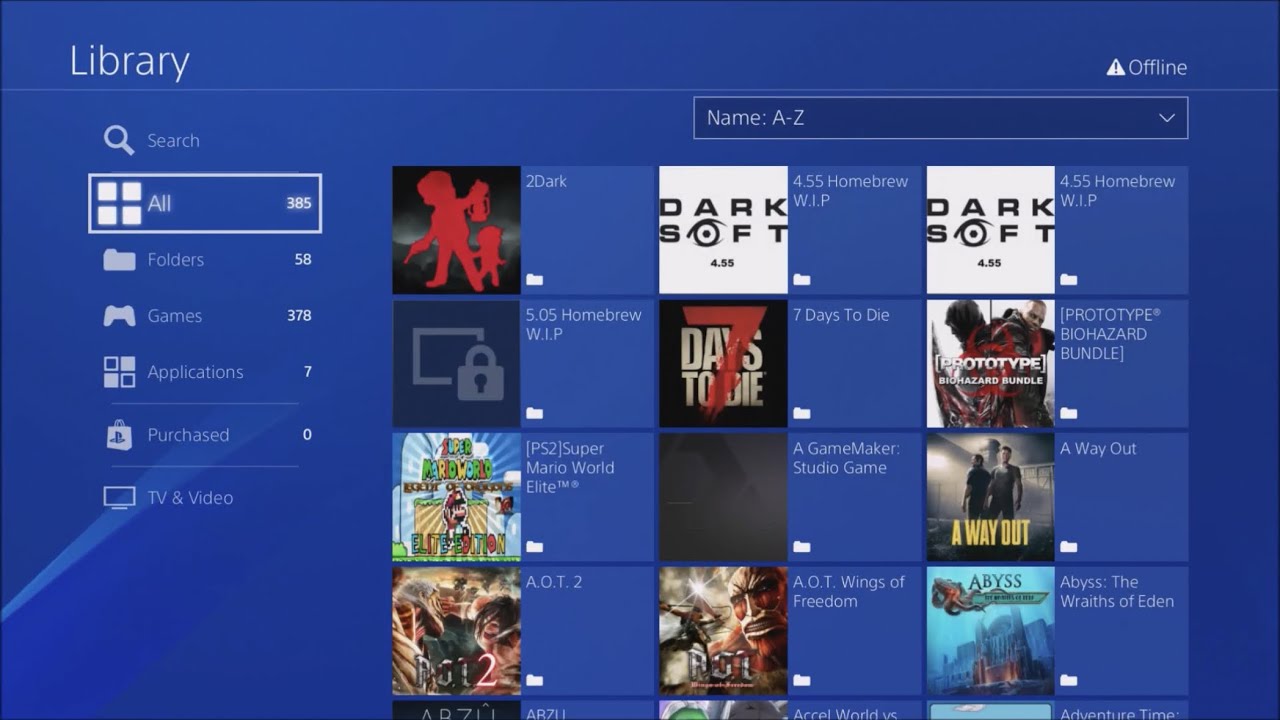The image size is (1280, 720).
Task: Open the Abyss Wraiths of Eden cover art
Action: tap(990, 630)
